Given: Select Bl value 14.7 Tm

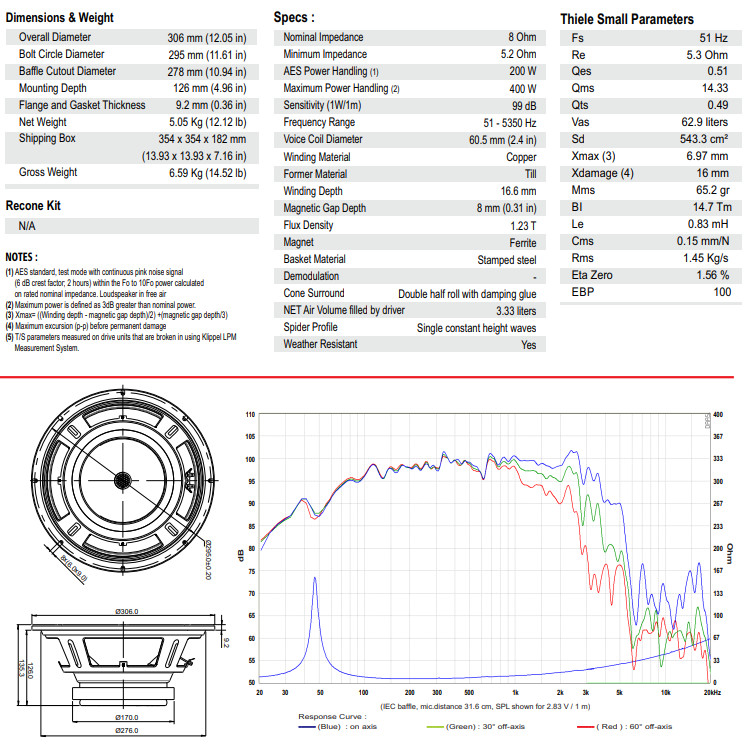Looking at the screenshot, I should [x=713, y=207].
